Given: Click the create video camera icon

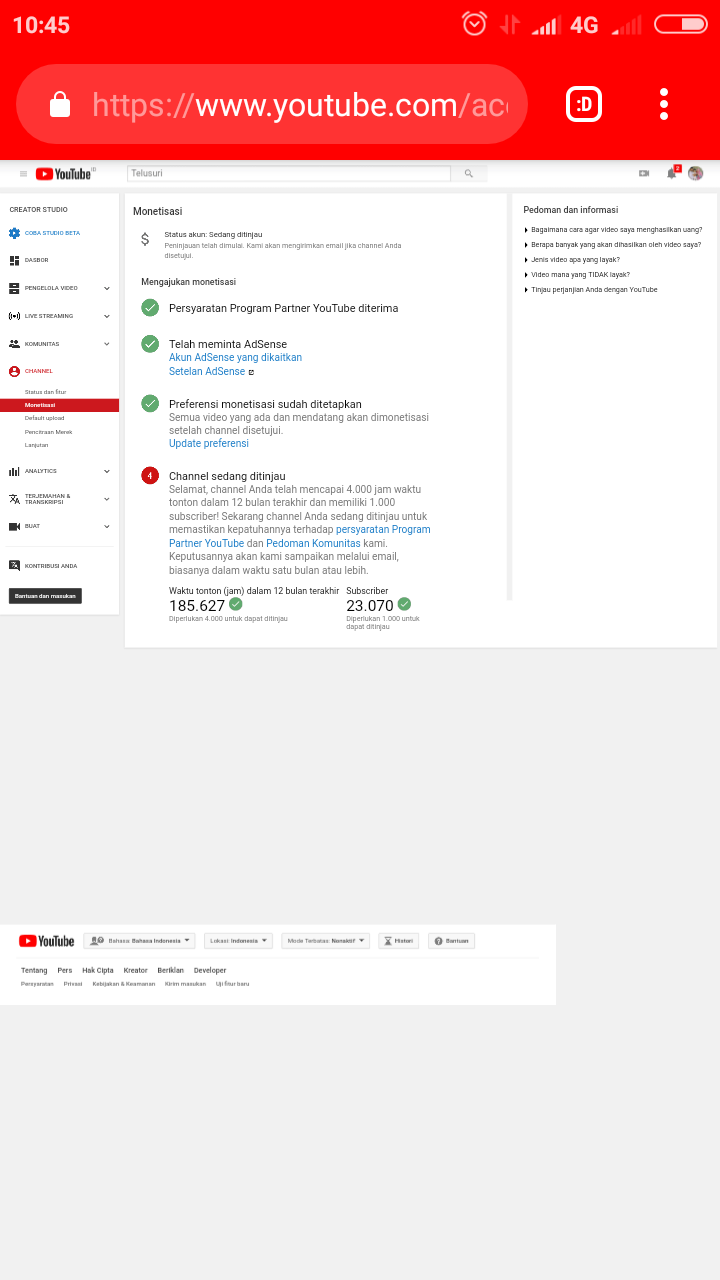Looking at the screenshot, I should [x=644, y=174].
